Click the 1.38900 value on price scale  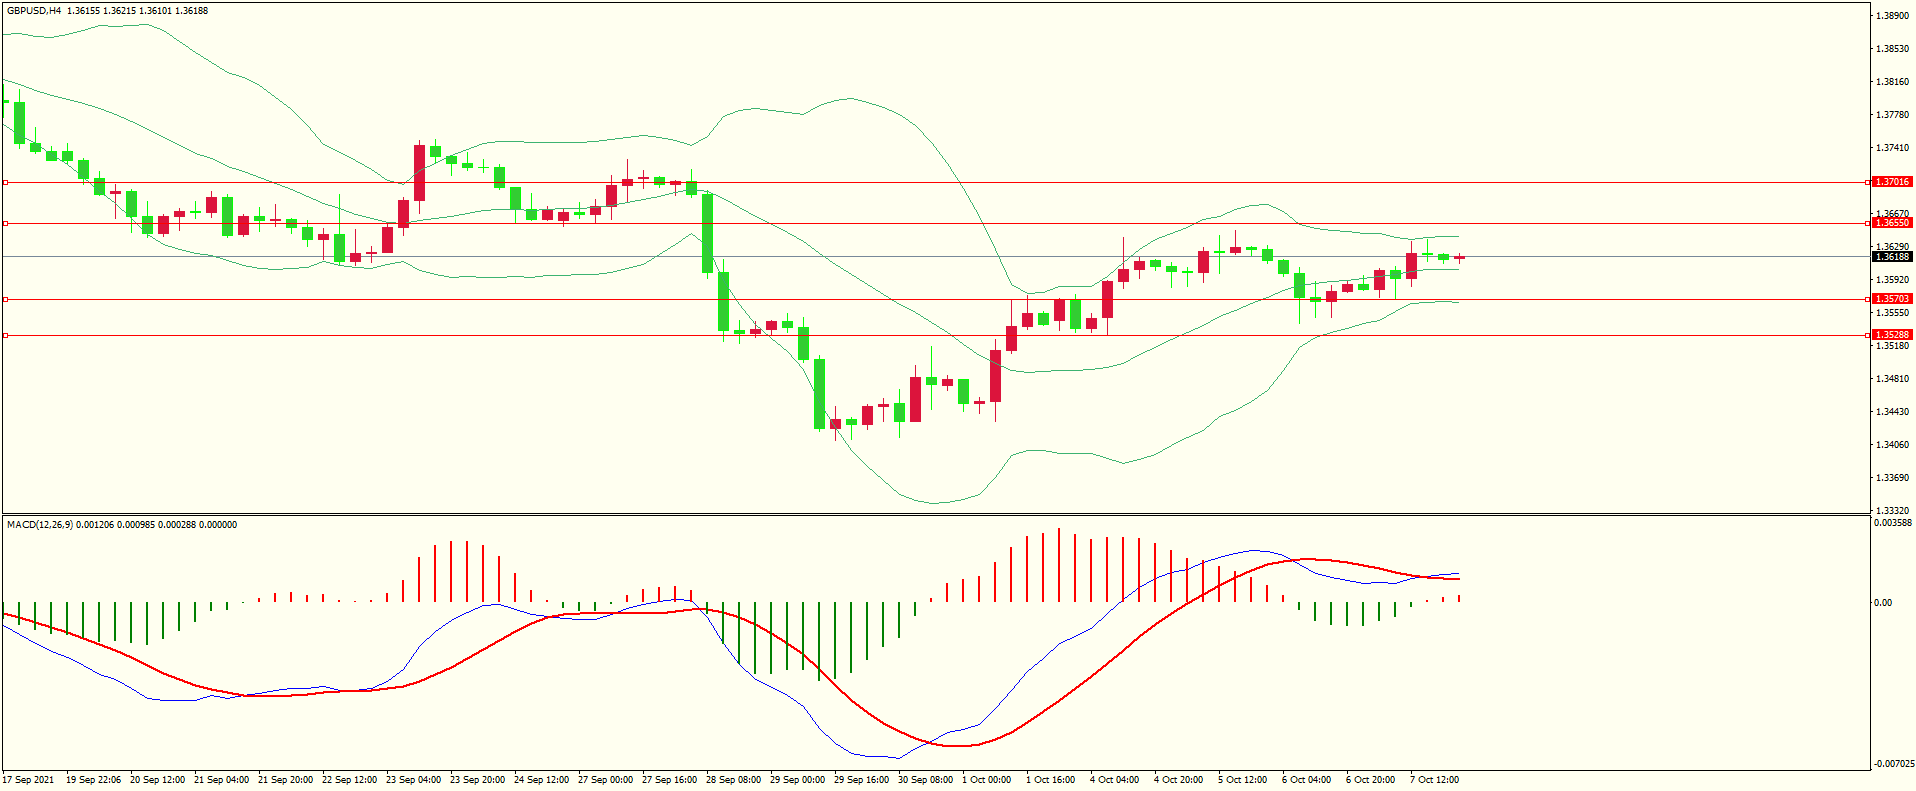[1892, 16]
